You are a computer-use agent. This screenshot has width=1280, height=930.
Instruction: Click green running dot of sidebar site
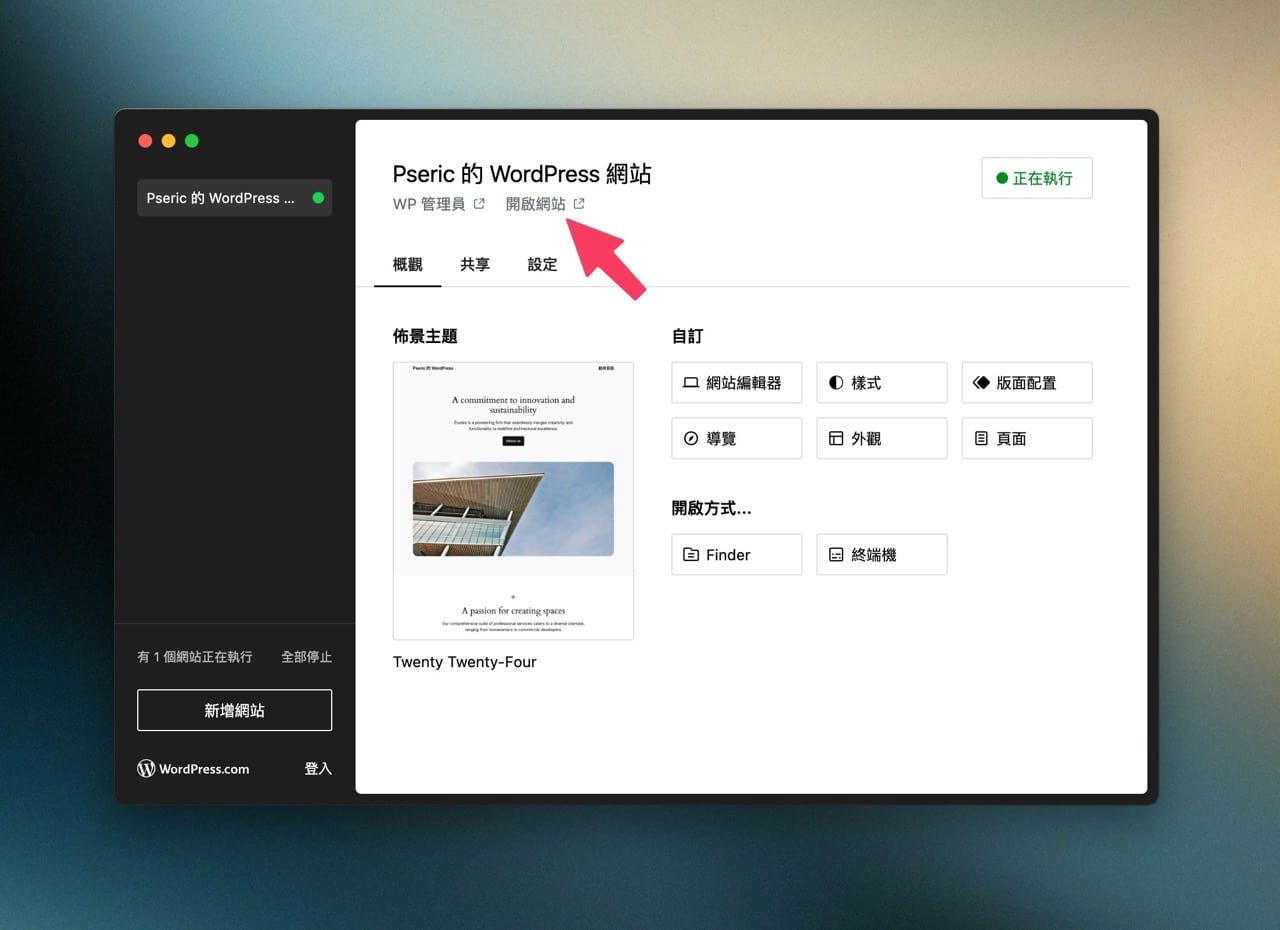[318, 198]
